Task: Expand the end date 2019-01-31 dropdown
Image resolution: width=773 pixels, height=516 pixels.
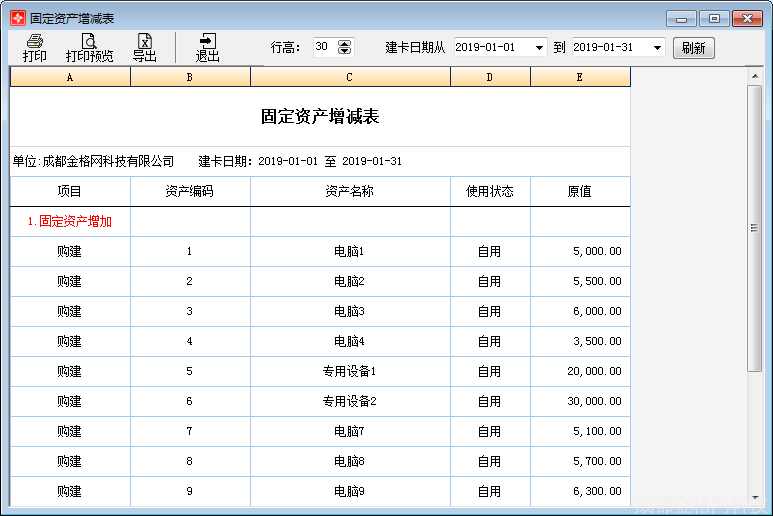Action: (657, 47)
